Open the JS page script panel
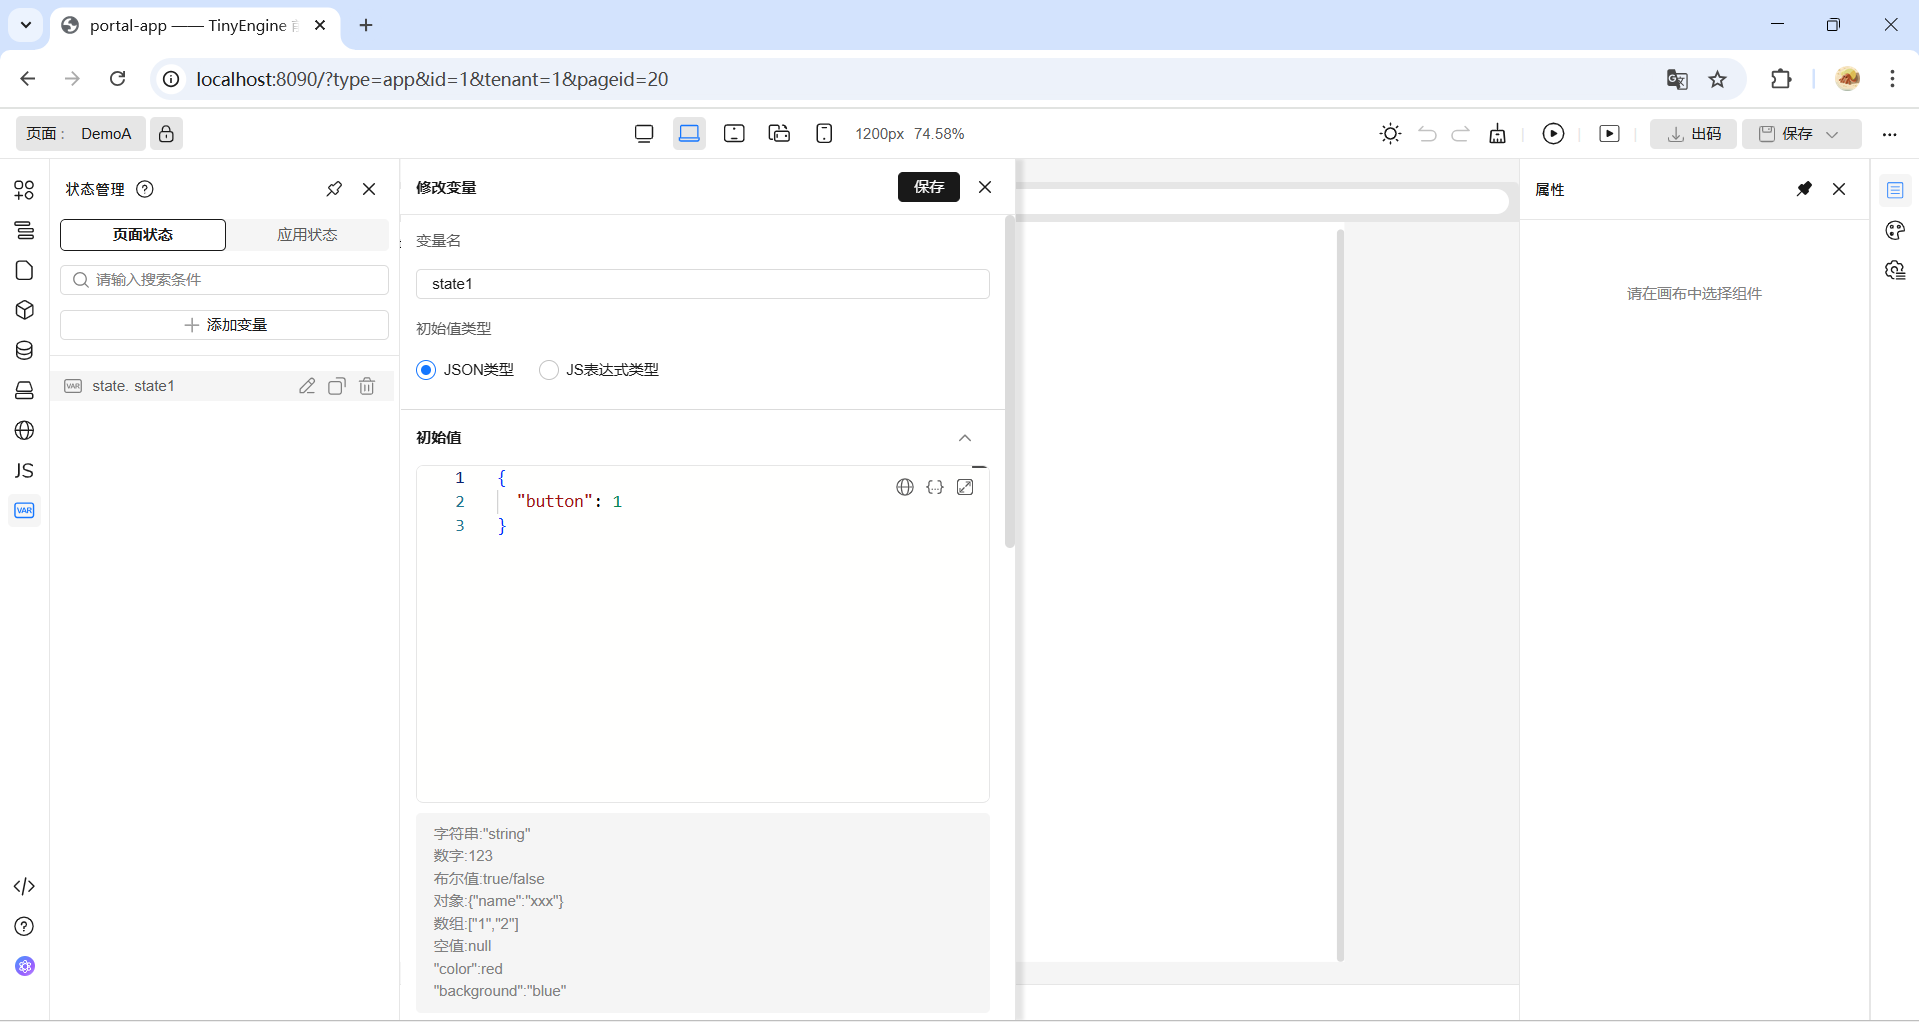 pyautogui.click(x=24, y=470)
